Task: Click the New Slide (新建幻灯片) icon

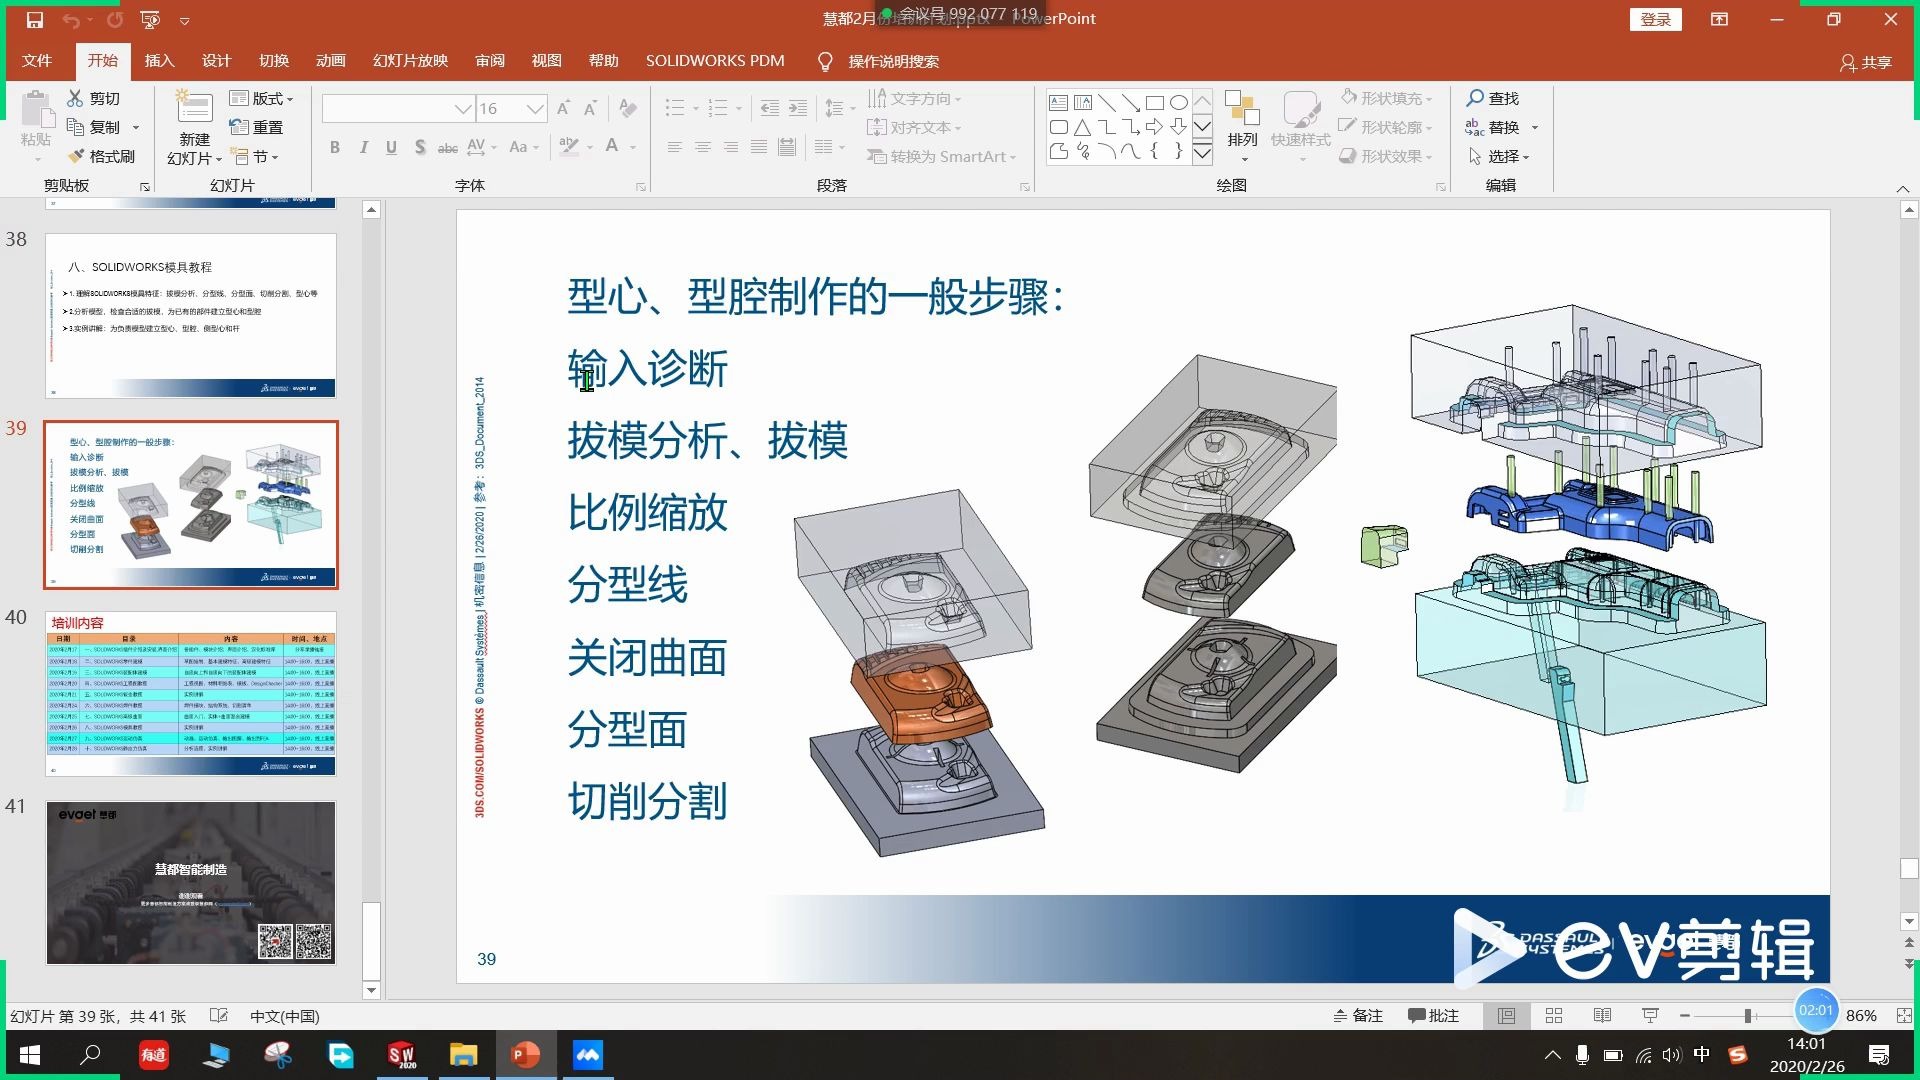Action: 194,110
